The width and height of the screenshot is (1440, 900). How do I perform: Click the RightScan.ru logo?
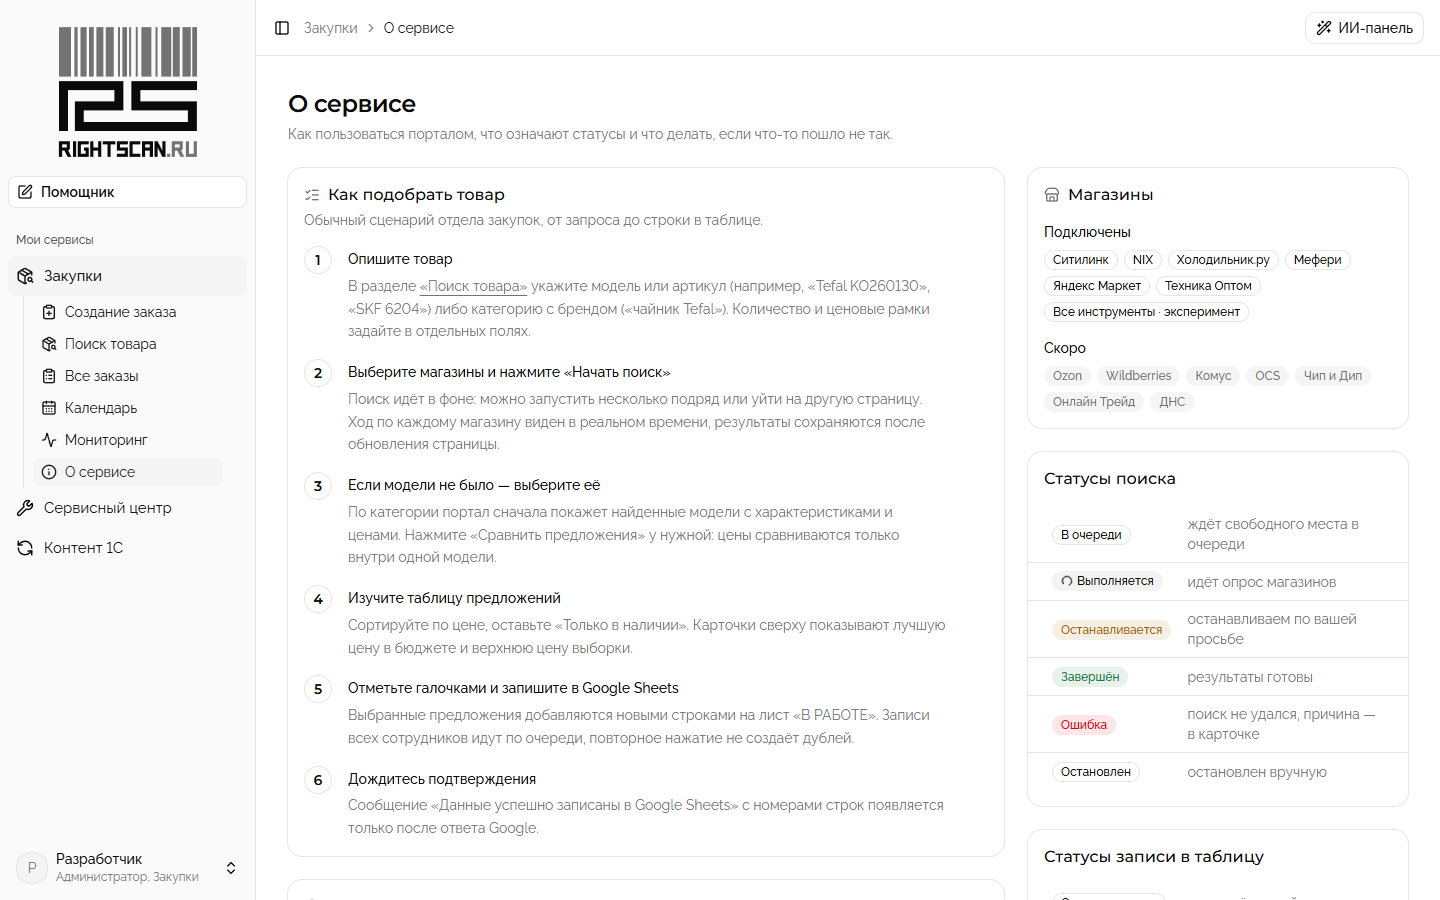128,92
